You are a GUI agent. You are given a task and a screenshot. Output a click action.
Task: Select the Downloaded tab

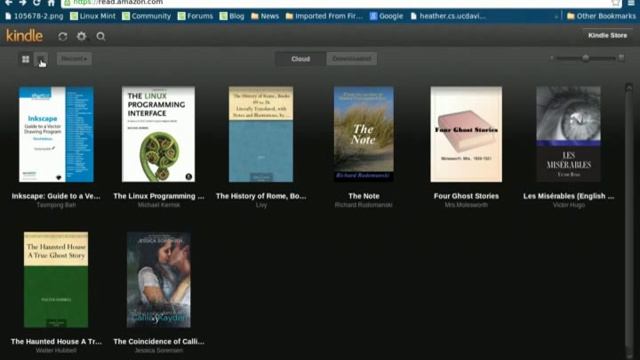point(351,59)
